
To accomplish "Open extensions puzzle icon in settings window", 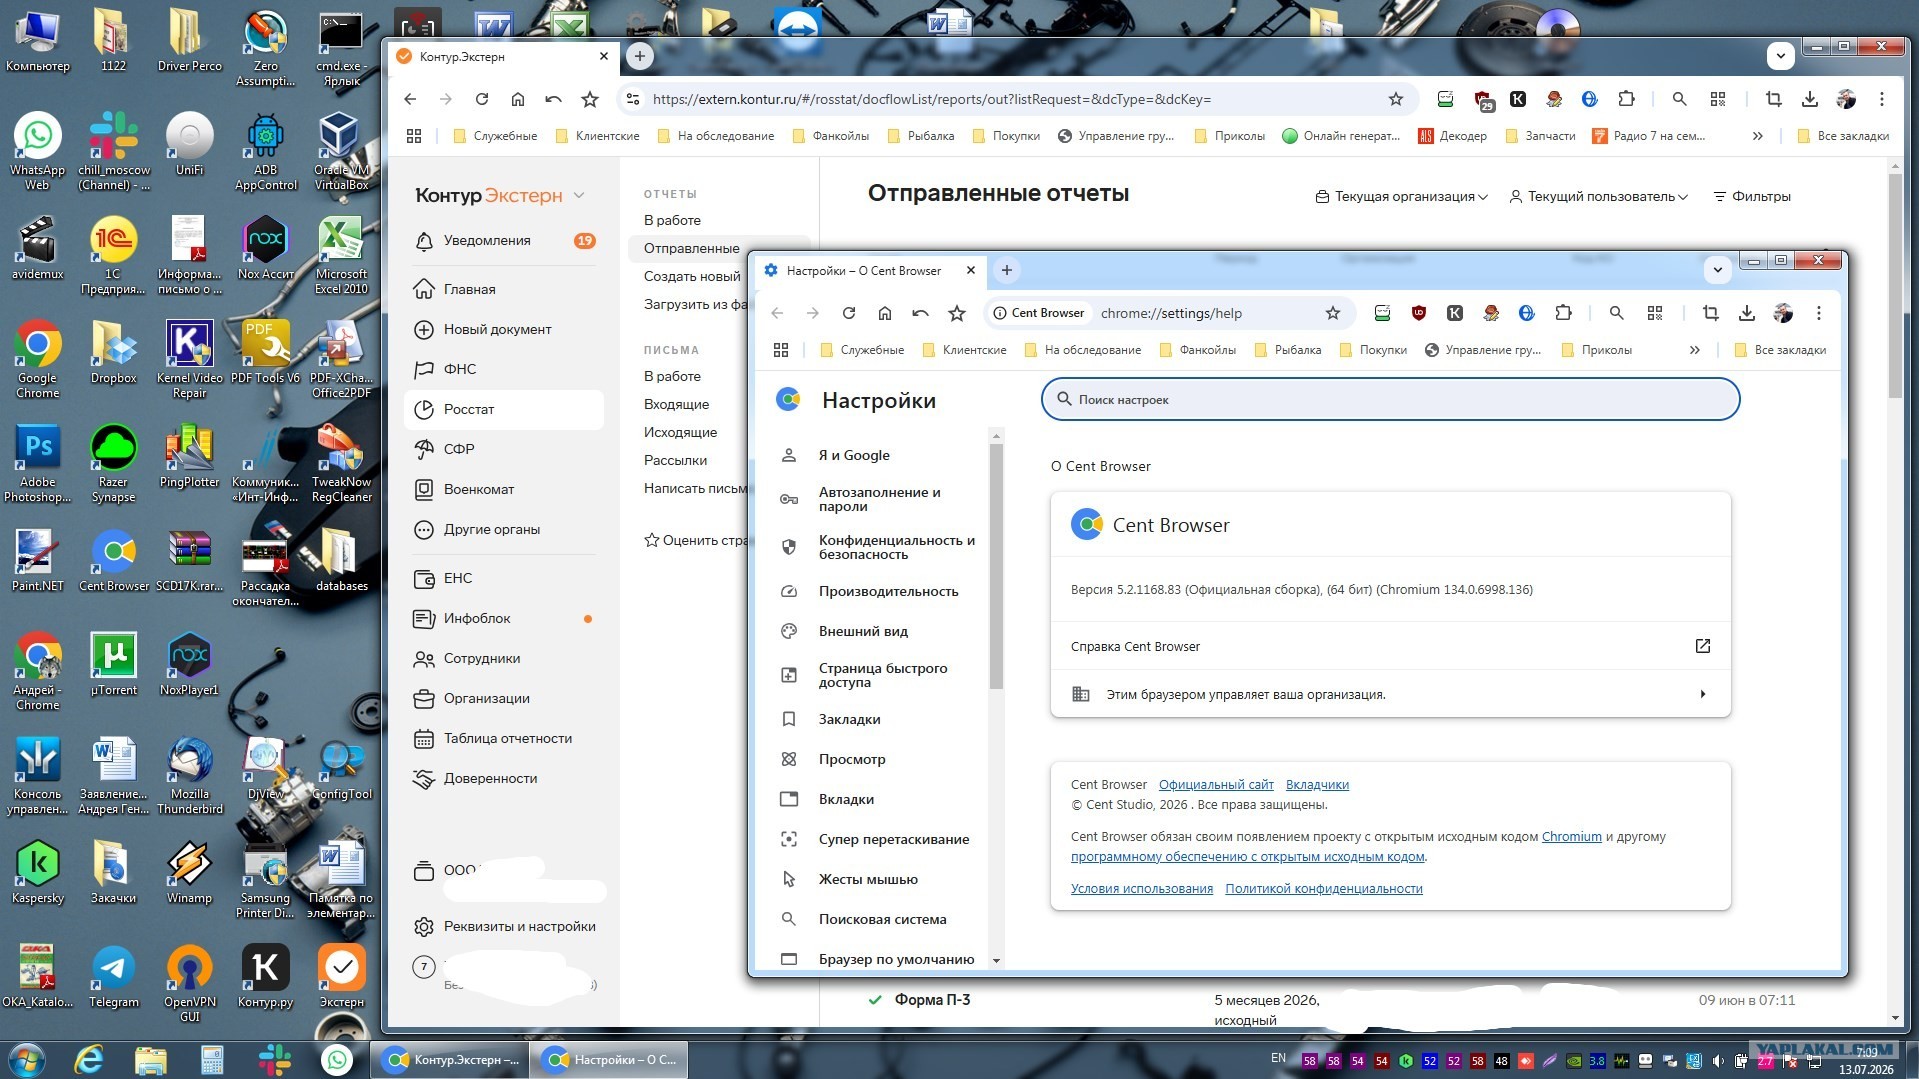I will 1563,313.
